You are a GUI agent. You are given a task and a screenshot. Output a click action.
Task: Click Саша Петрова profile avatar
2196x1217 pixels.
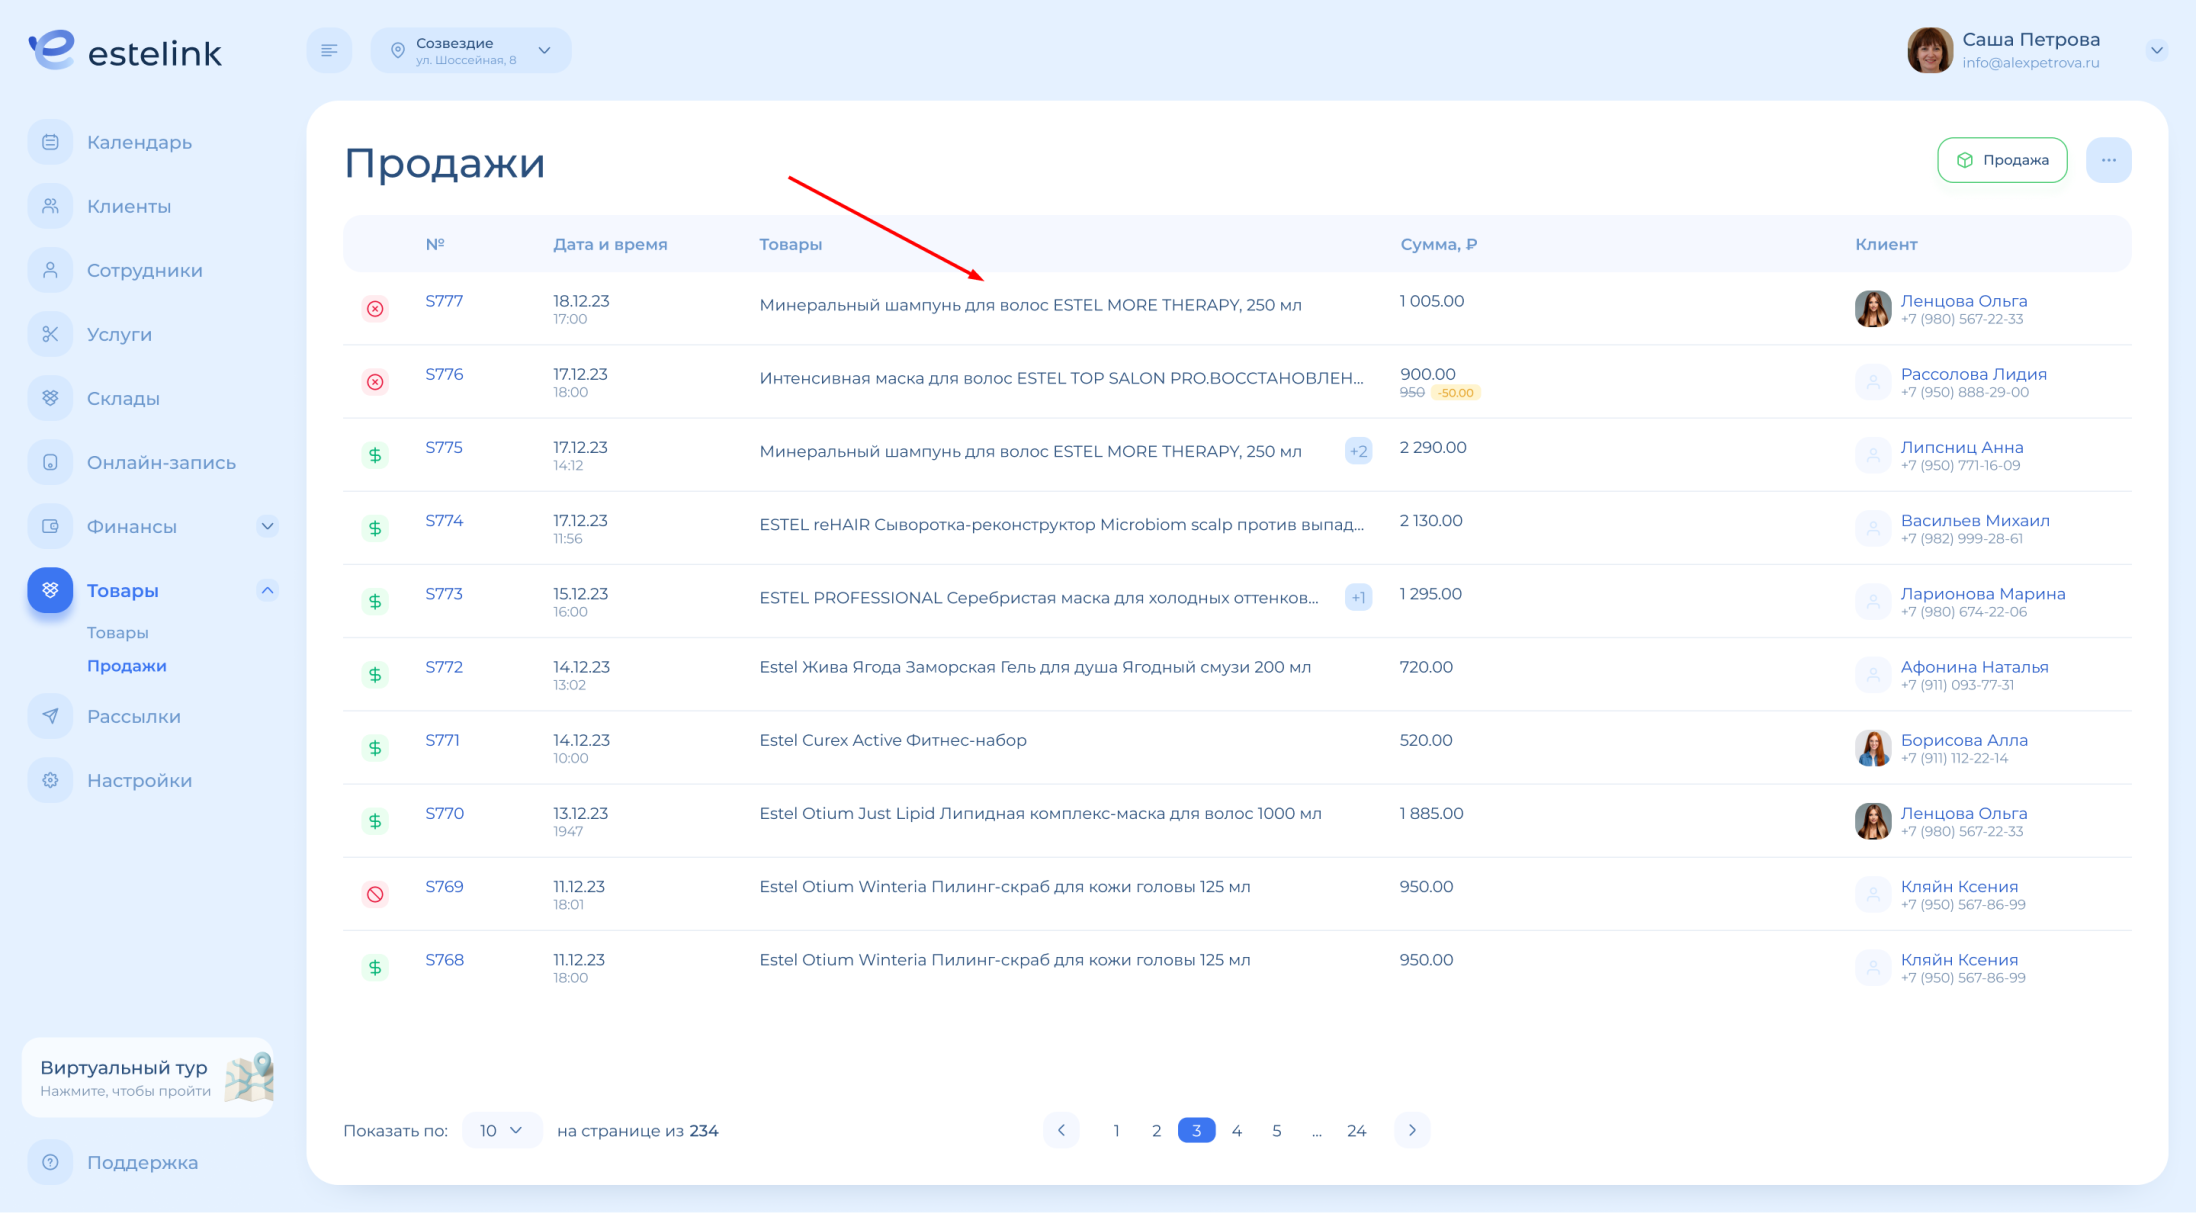[x=1929, y=50]
